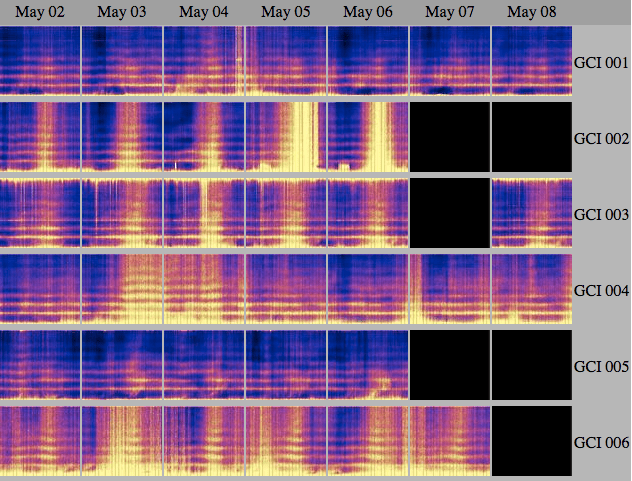Select GCI 006 spectrogram for May 07
The height and width of the screenshot is (481, 632).
(x=449, y=441)
